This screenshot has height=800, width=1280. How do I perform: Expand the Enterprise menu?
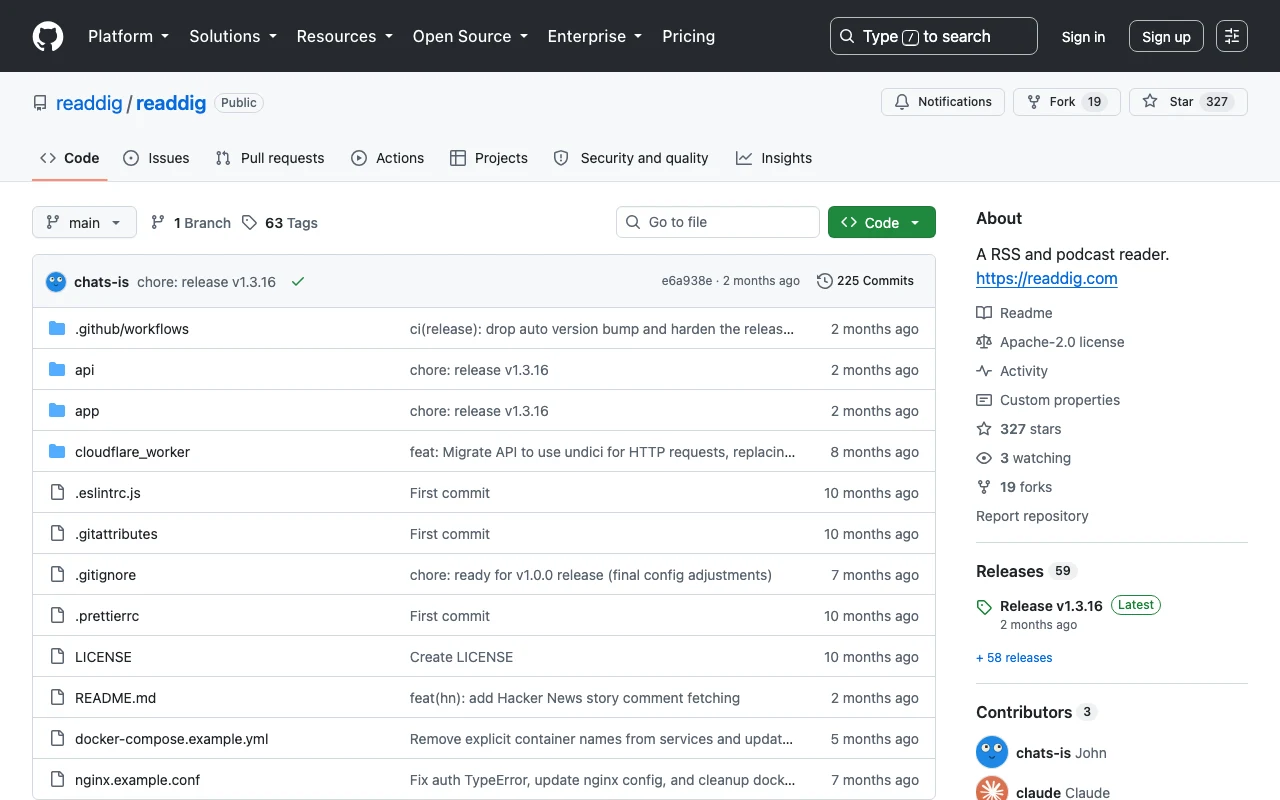point(594,36)
